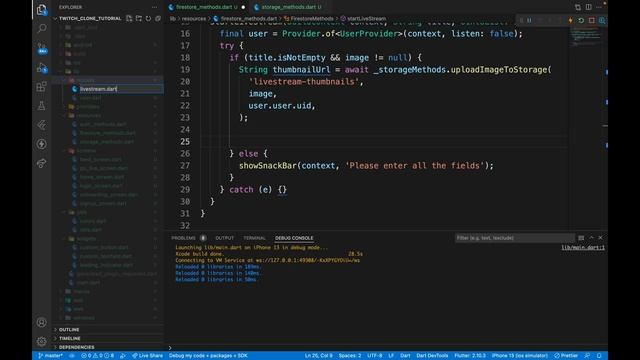The height and width of the screenshot is (360, 640).
Task: Open editor more actions menu
Action: 599,7
